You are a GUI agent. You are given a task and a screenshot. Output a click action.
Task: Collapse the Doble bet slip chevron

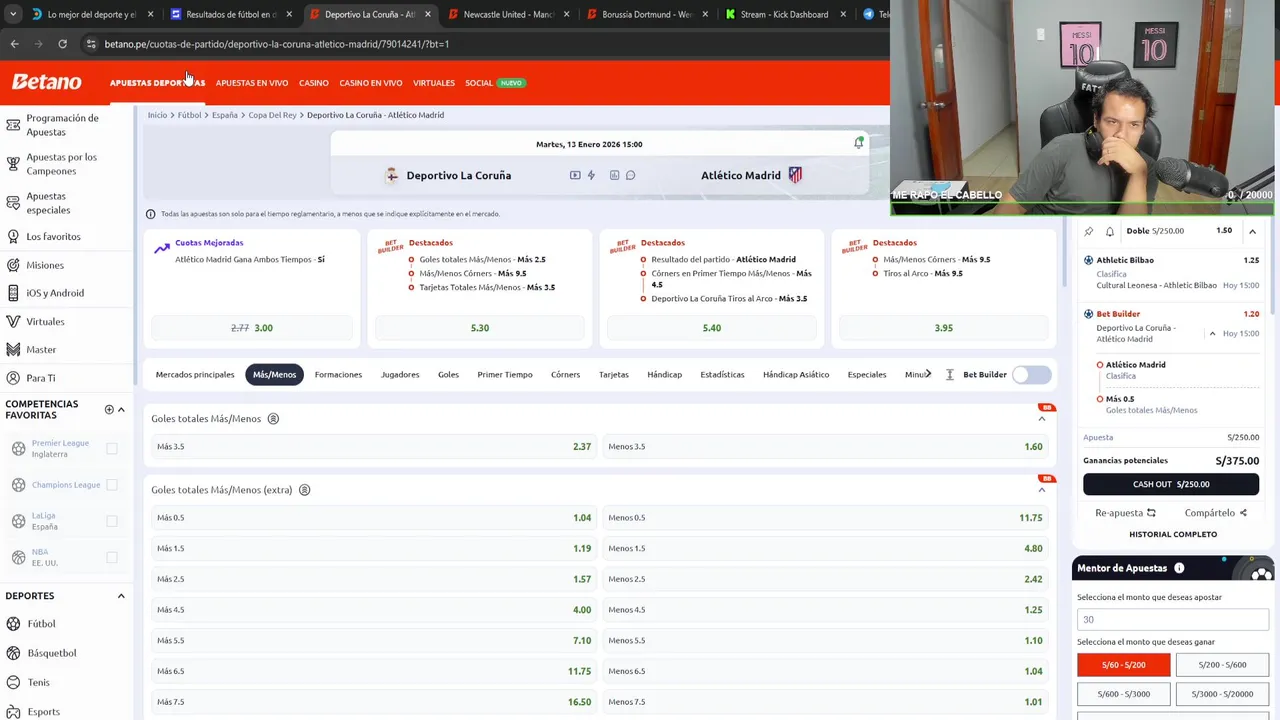pyautogui.click(x=1252, y=231)
